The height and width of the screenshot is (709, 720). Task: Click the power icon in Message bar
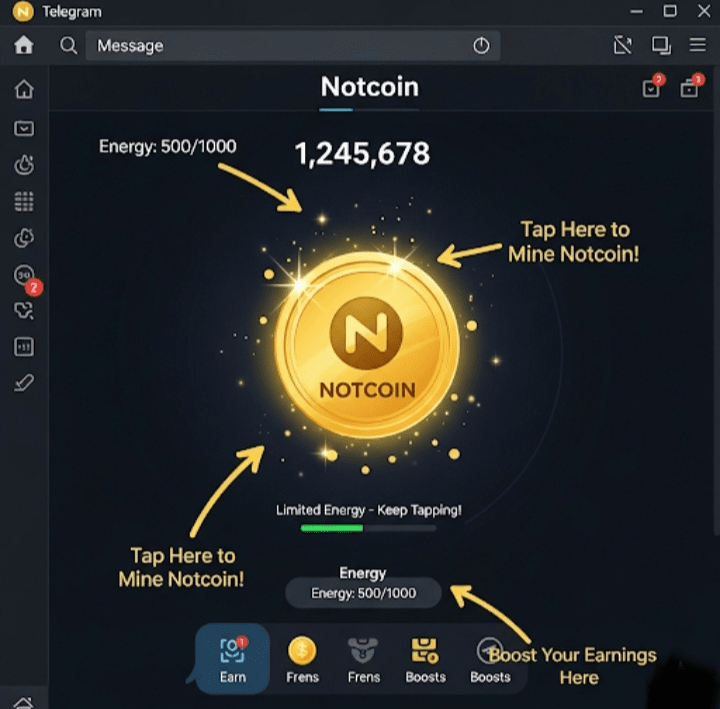coord(481,45)
